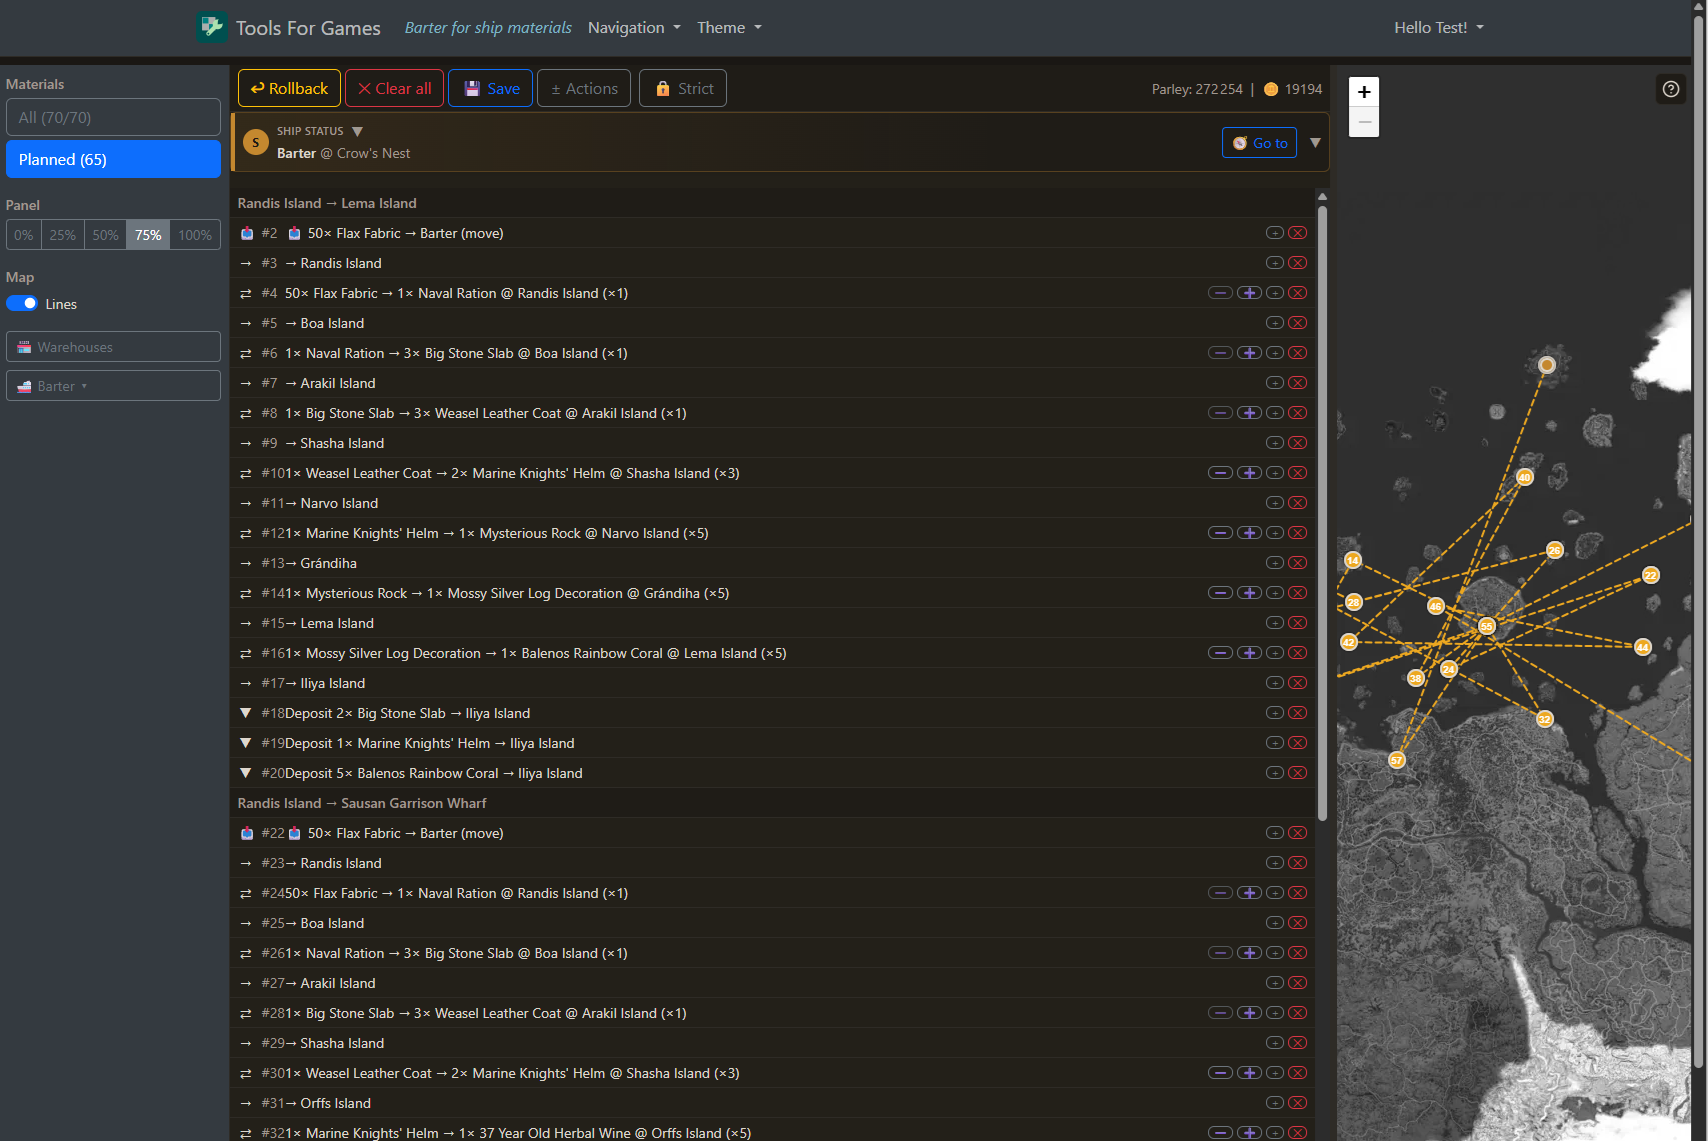
Task: Insert a step after #22 Flax Fabric Barter move
Action: tap(1275, 833)
